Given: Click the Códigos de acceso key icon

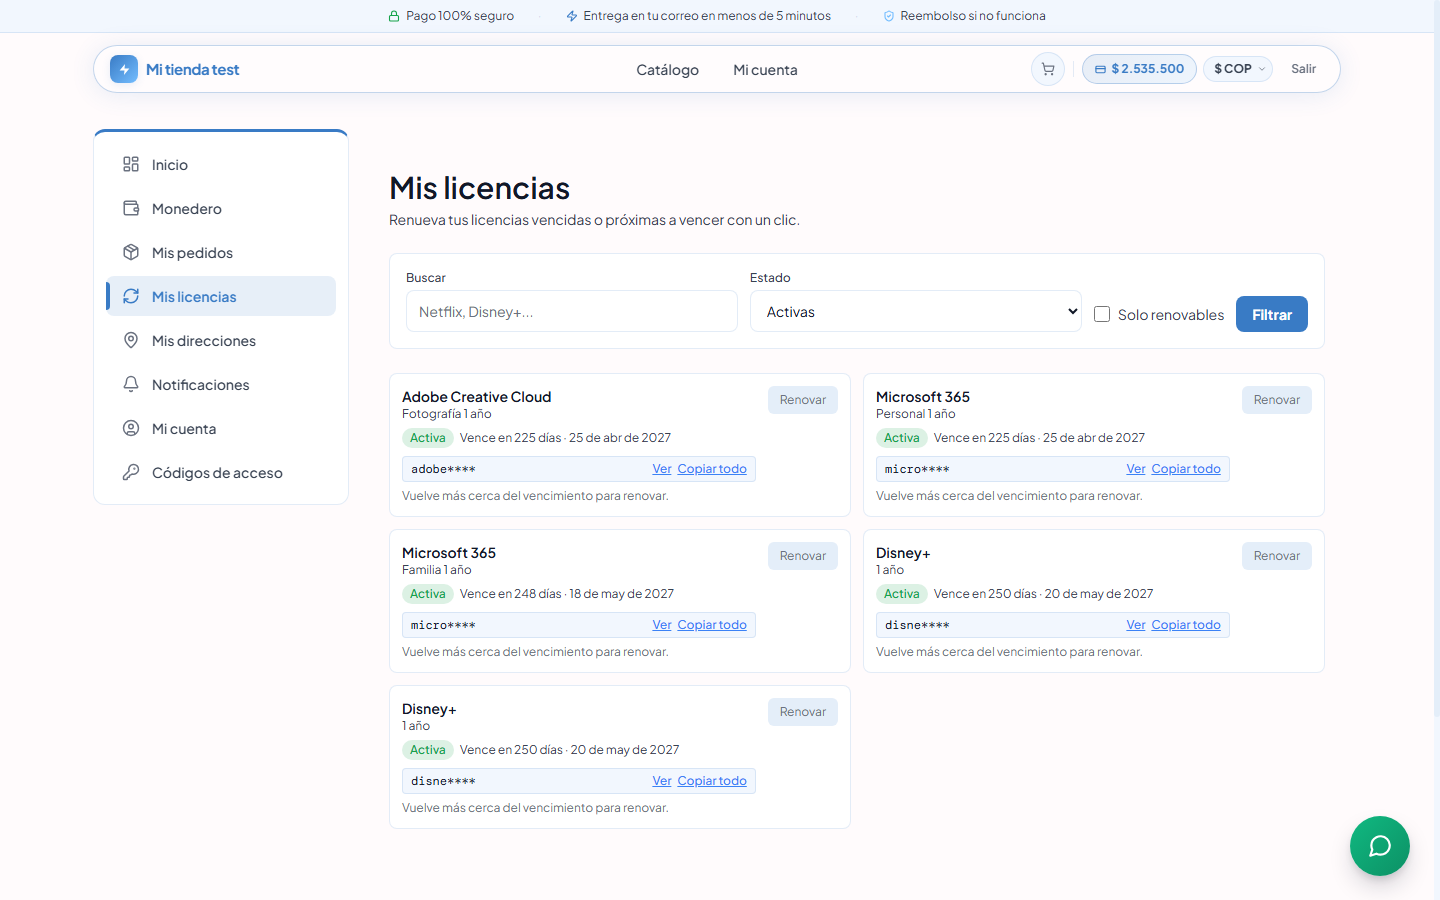Looking at the screenshot, I should click(131, 472).
